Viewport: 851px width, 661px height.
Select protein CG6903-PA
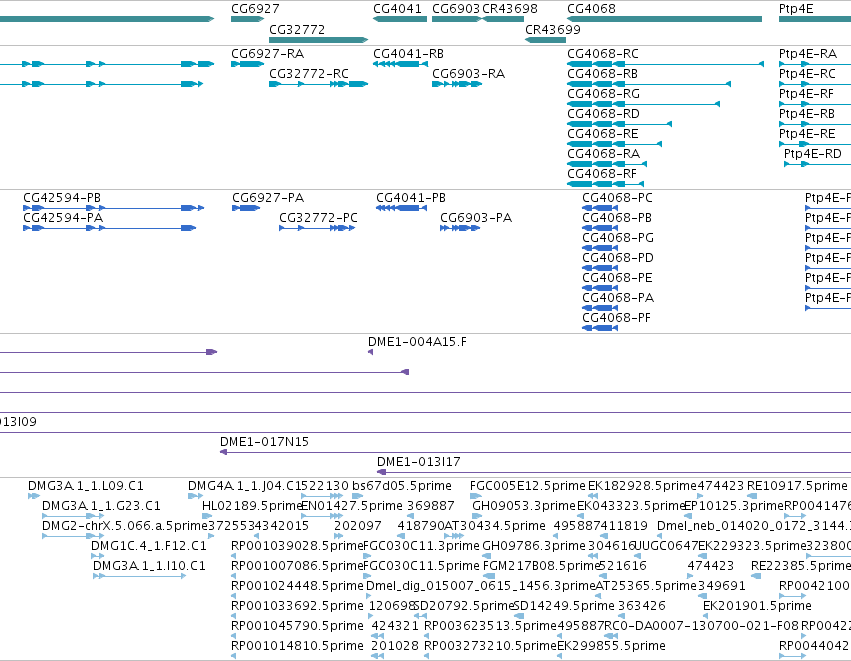click(x=476, y=218)
